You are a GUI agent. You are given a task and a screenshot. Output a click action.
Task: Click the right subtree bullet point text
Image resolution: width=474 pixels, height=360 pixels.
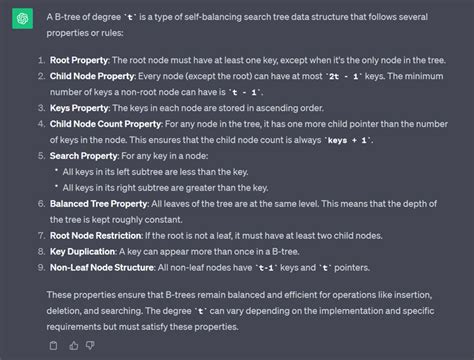pyautogui.click(x=165, y=188)
